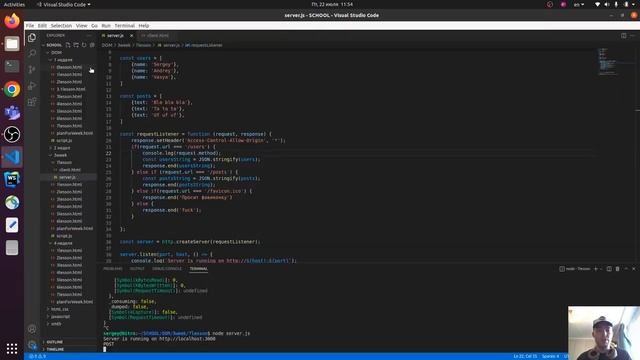Click New Folder icon in SCHOOL header
This screenshot has height=360, width=640.
pos(76,45)
